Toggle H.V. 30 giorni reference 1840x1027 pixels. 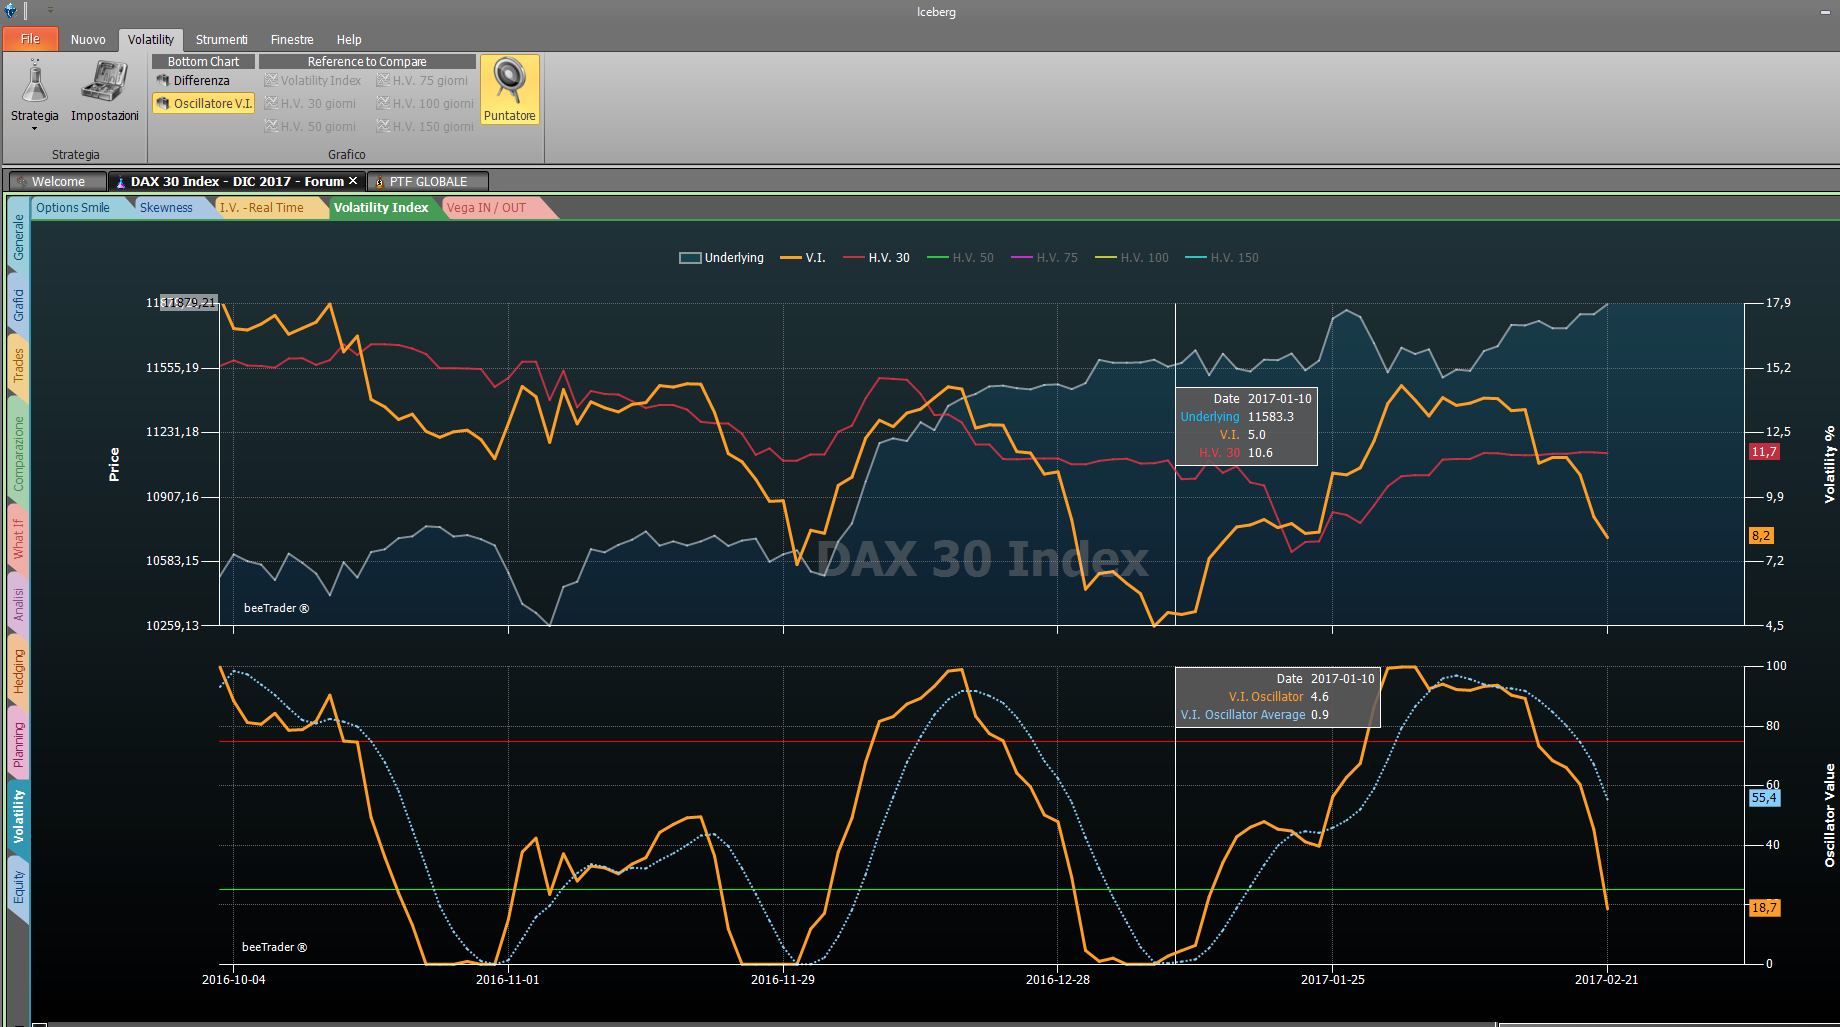point(310,103)
